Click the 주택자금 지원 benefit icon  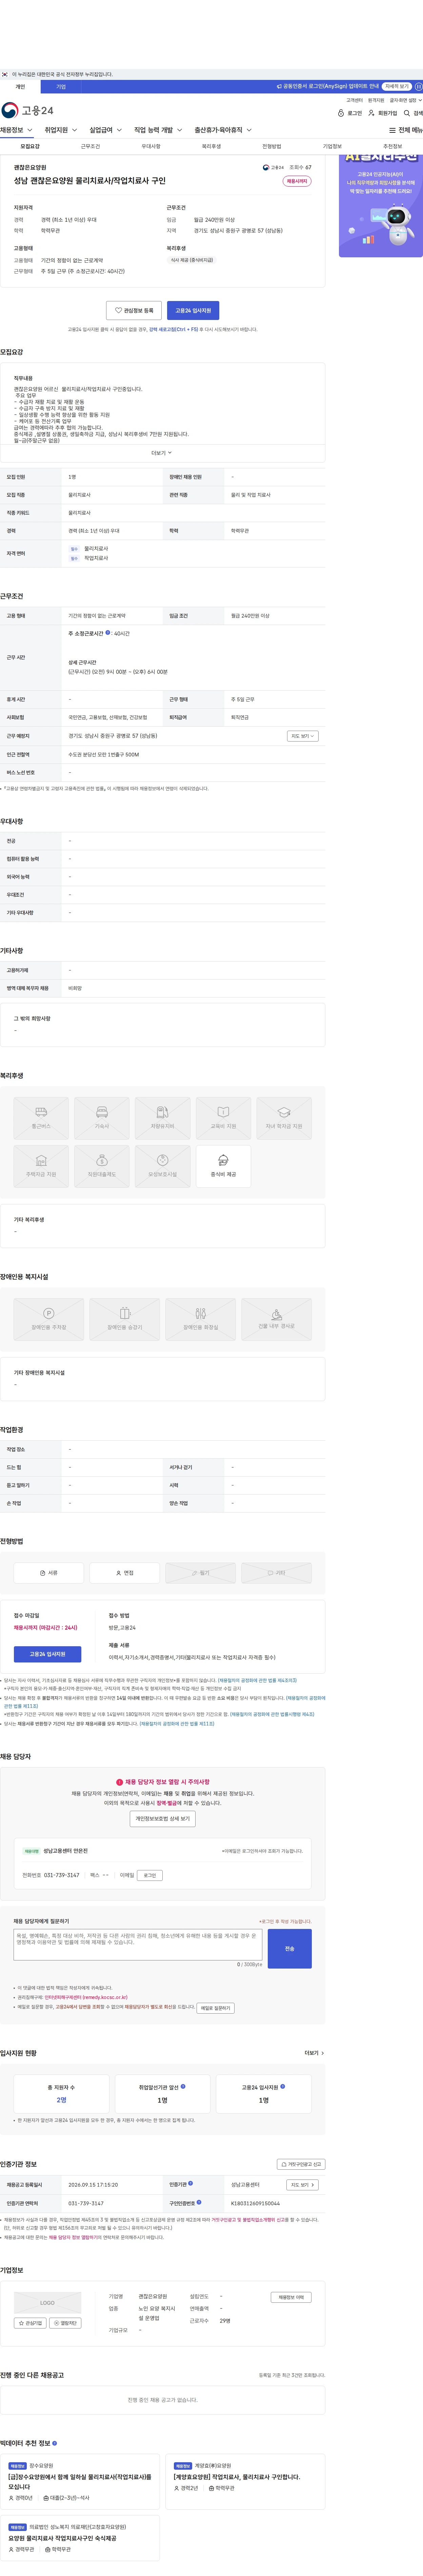click(41, 1166)
